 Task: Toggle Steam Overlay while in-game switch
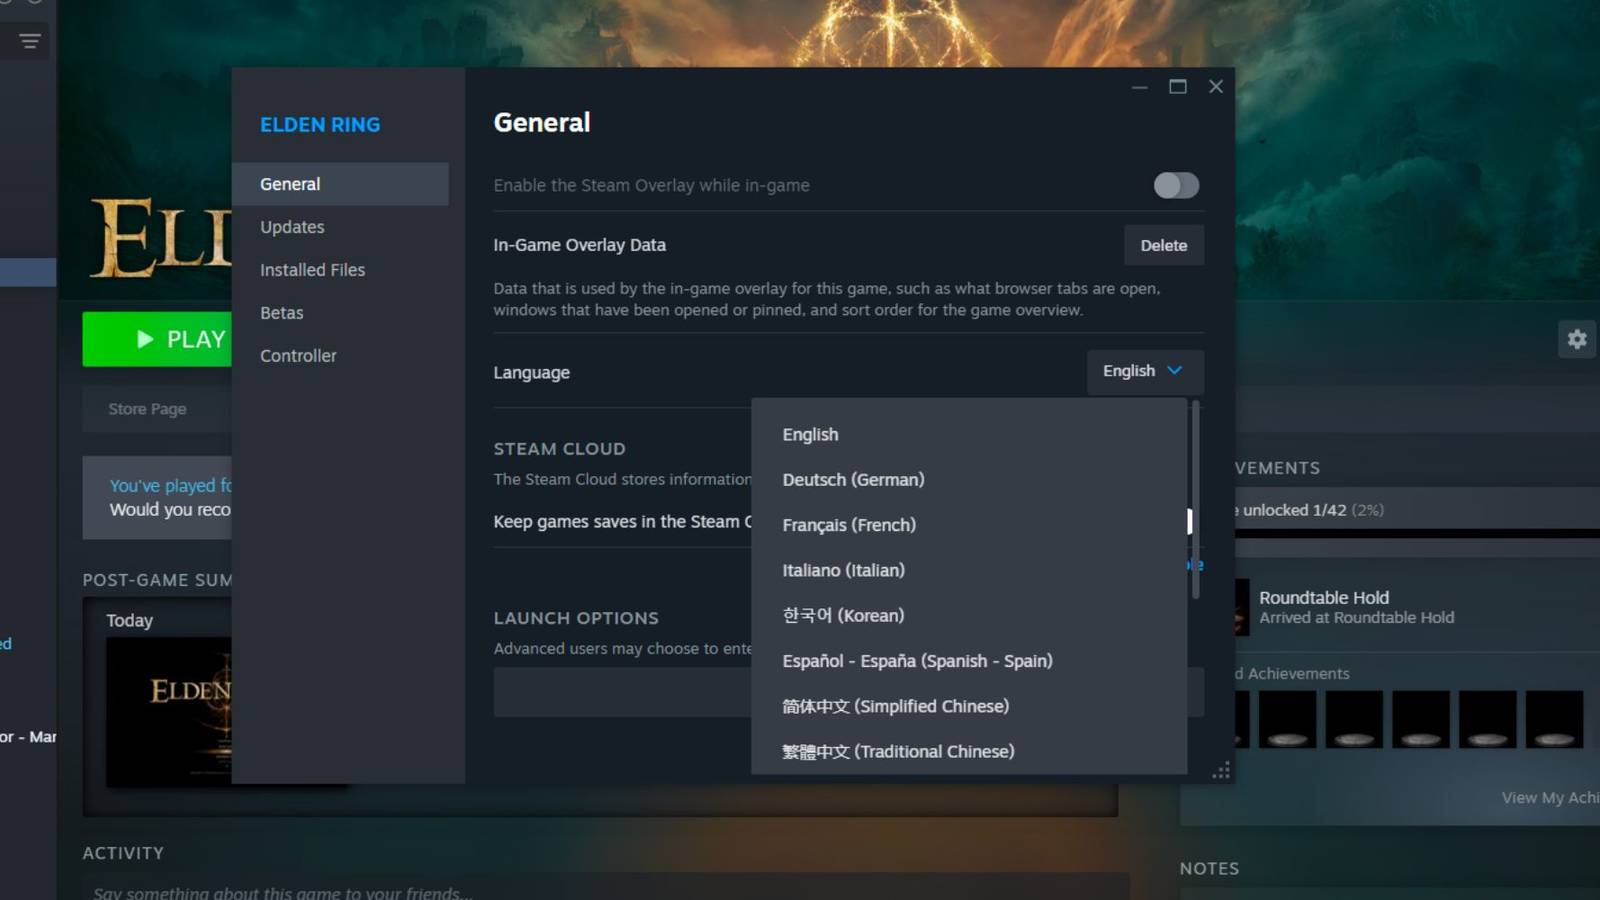(x=1175, y=185)
